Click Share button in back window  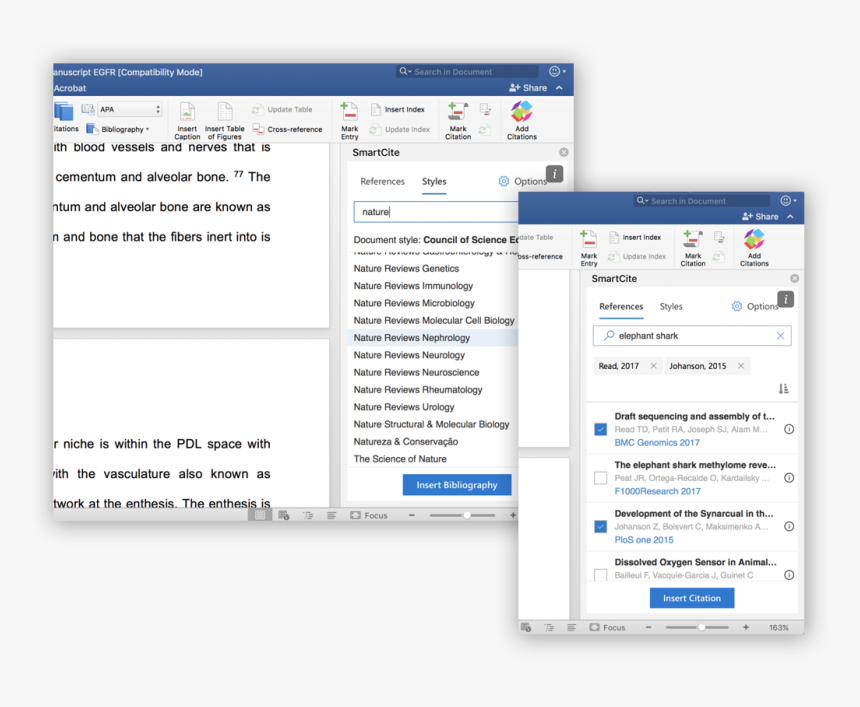pos(528,88)
